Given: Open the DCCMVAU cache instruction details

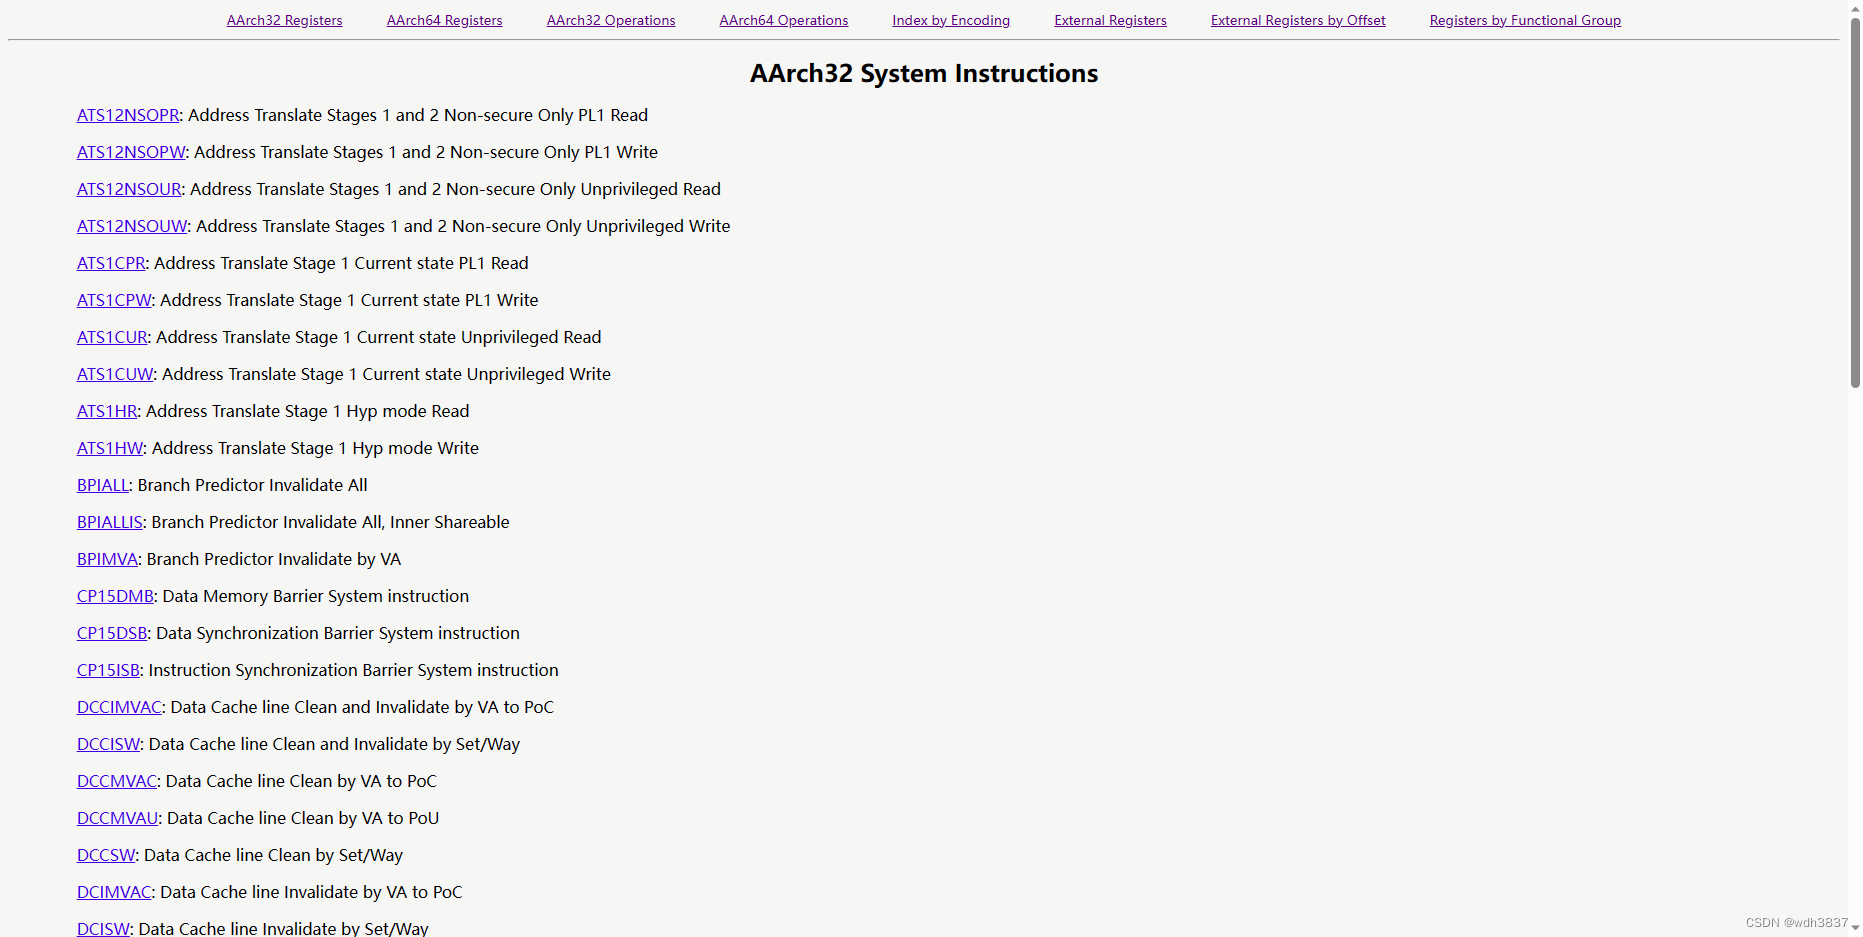Looking at the screenshot, I should pos(117,818).
